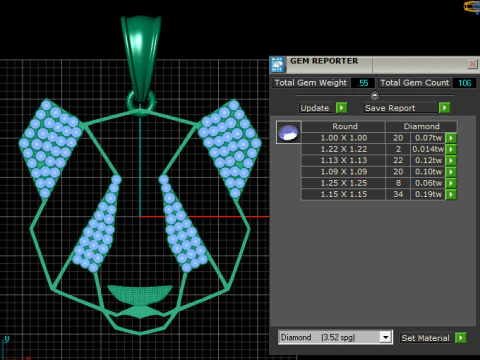Select the panda nose mesh in the viewport

click(x=140, y=294)
